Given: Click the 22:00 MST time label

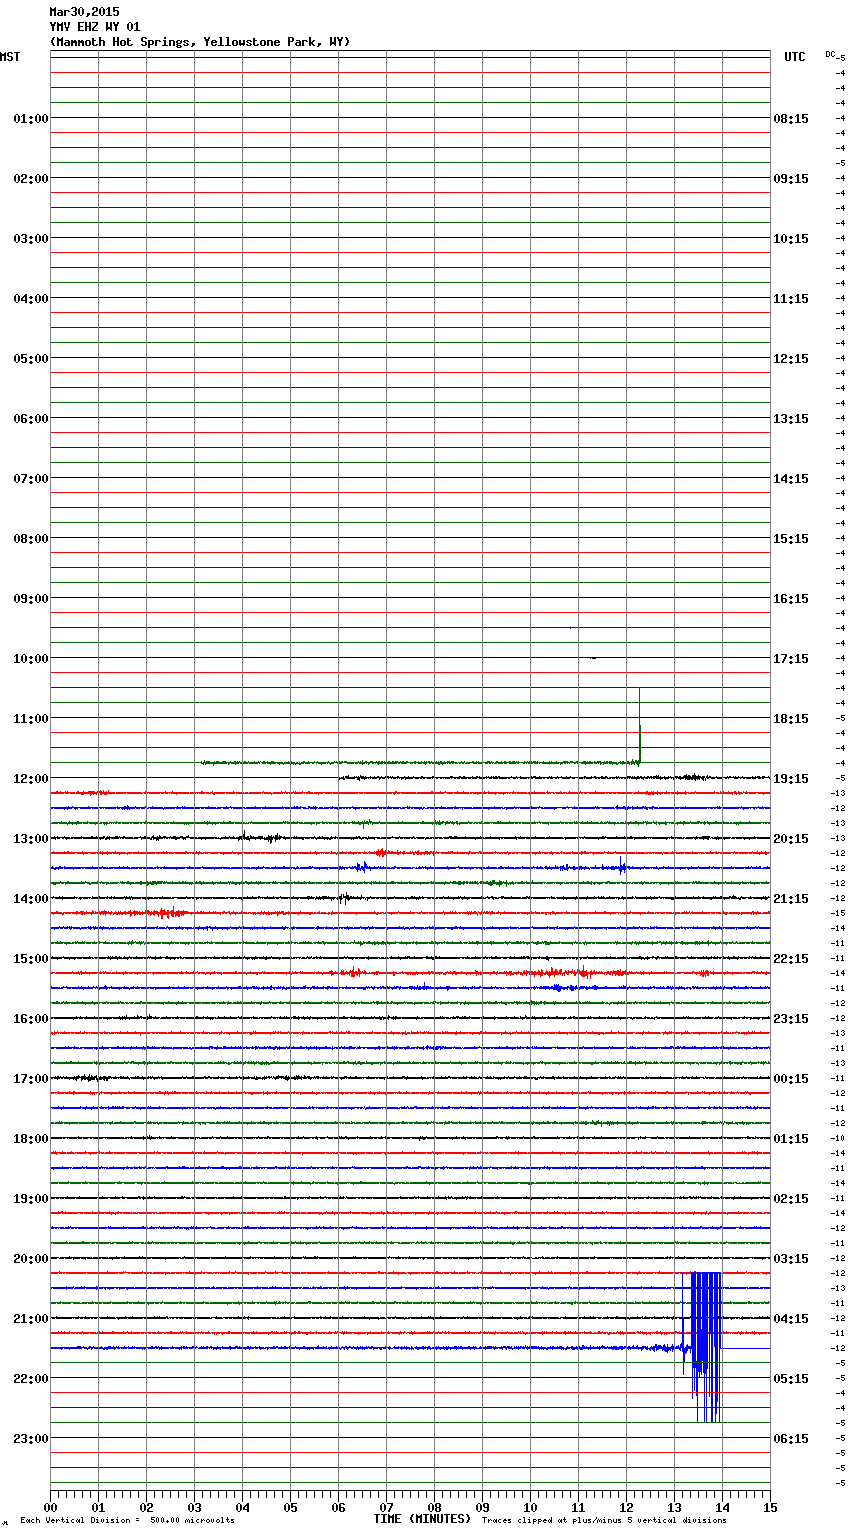Looking at the screenshot, I should pyautogui.click(x=30, y=1379).
